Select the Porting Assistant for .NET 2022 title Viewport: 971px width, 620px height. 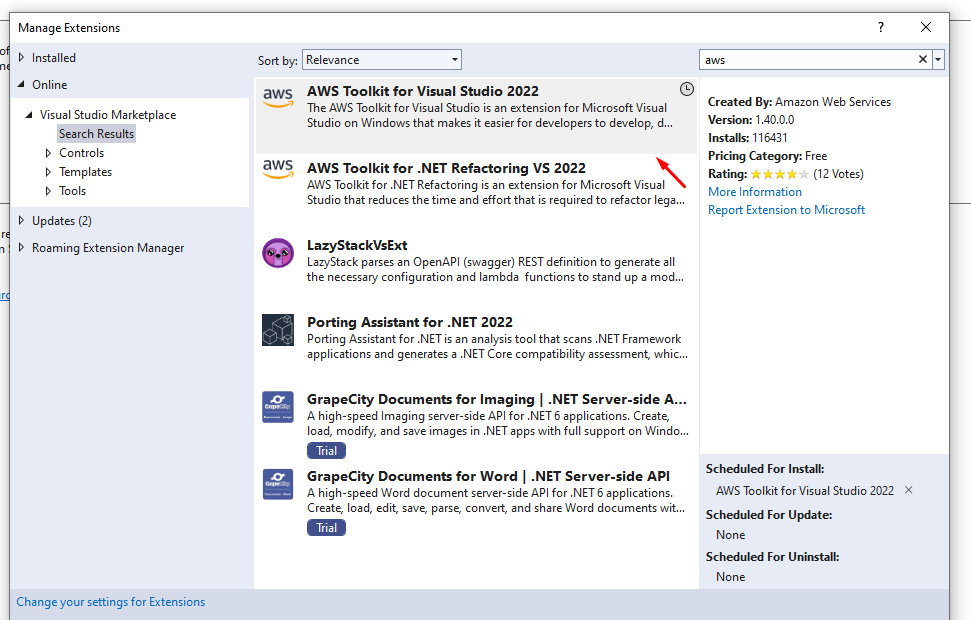(x=410, y=322)
